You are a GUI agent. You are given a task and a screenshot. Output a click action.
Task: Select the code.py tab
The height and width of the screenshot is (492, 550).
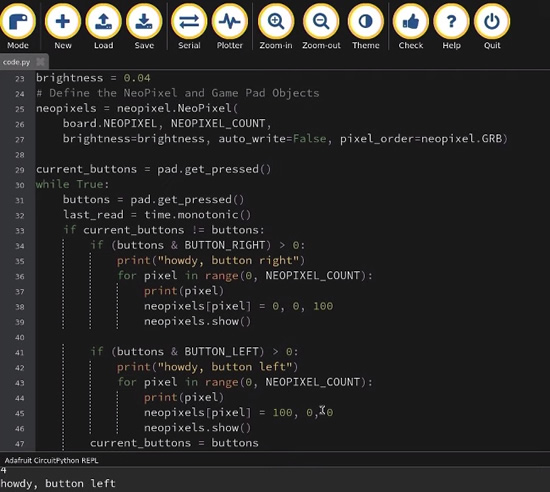[x=16, y=62]
